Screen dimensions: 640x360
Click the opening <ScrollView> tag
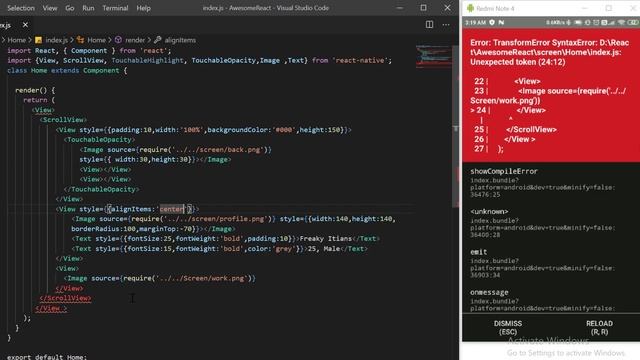click(x=64, y=120)
